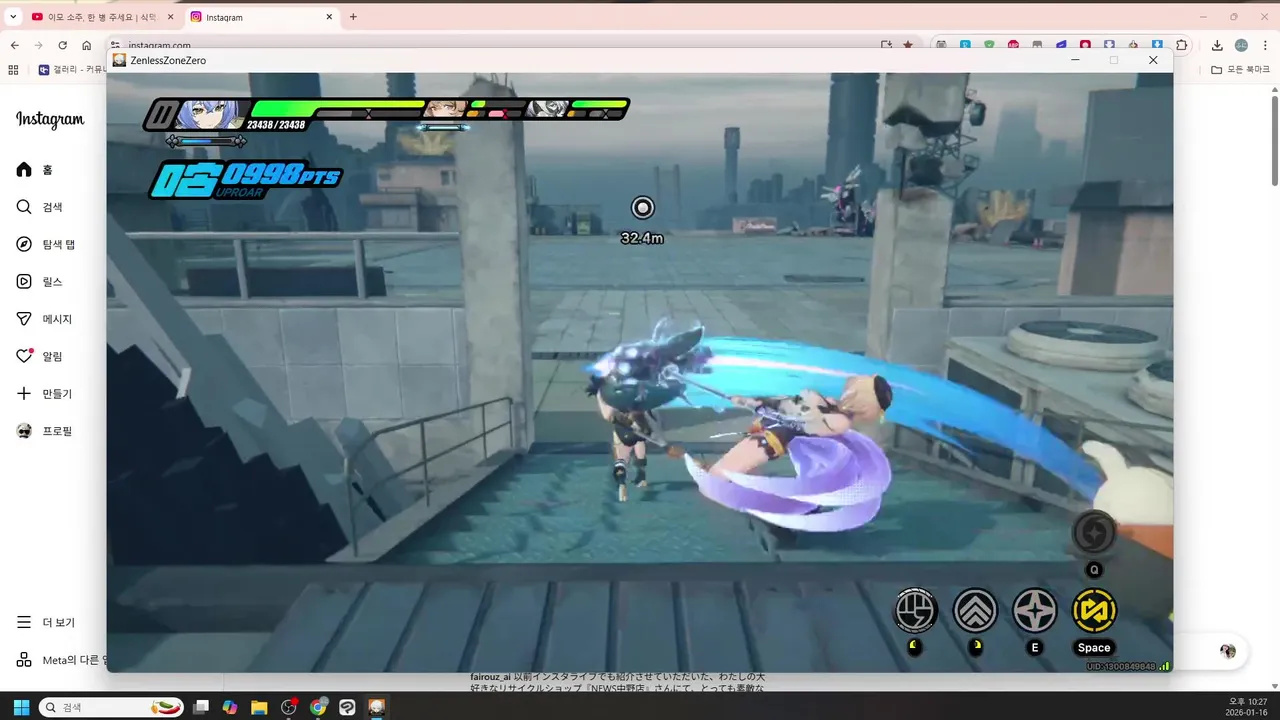Click the UID number in game corner
Image resolution: width=1280 pixels, height=720 pixels.
pos(1120,666)
